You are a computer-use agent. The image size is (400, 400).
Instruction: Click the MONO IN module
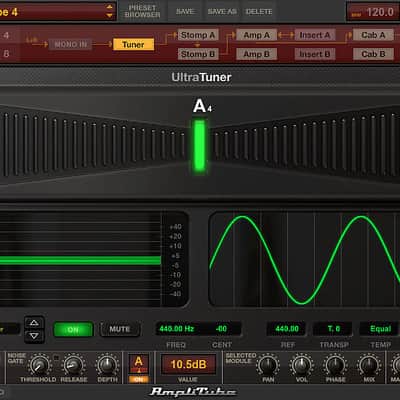(70, 44)
